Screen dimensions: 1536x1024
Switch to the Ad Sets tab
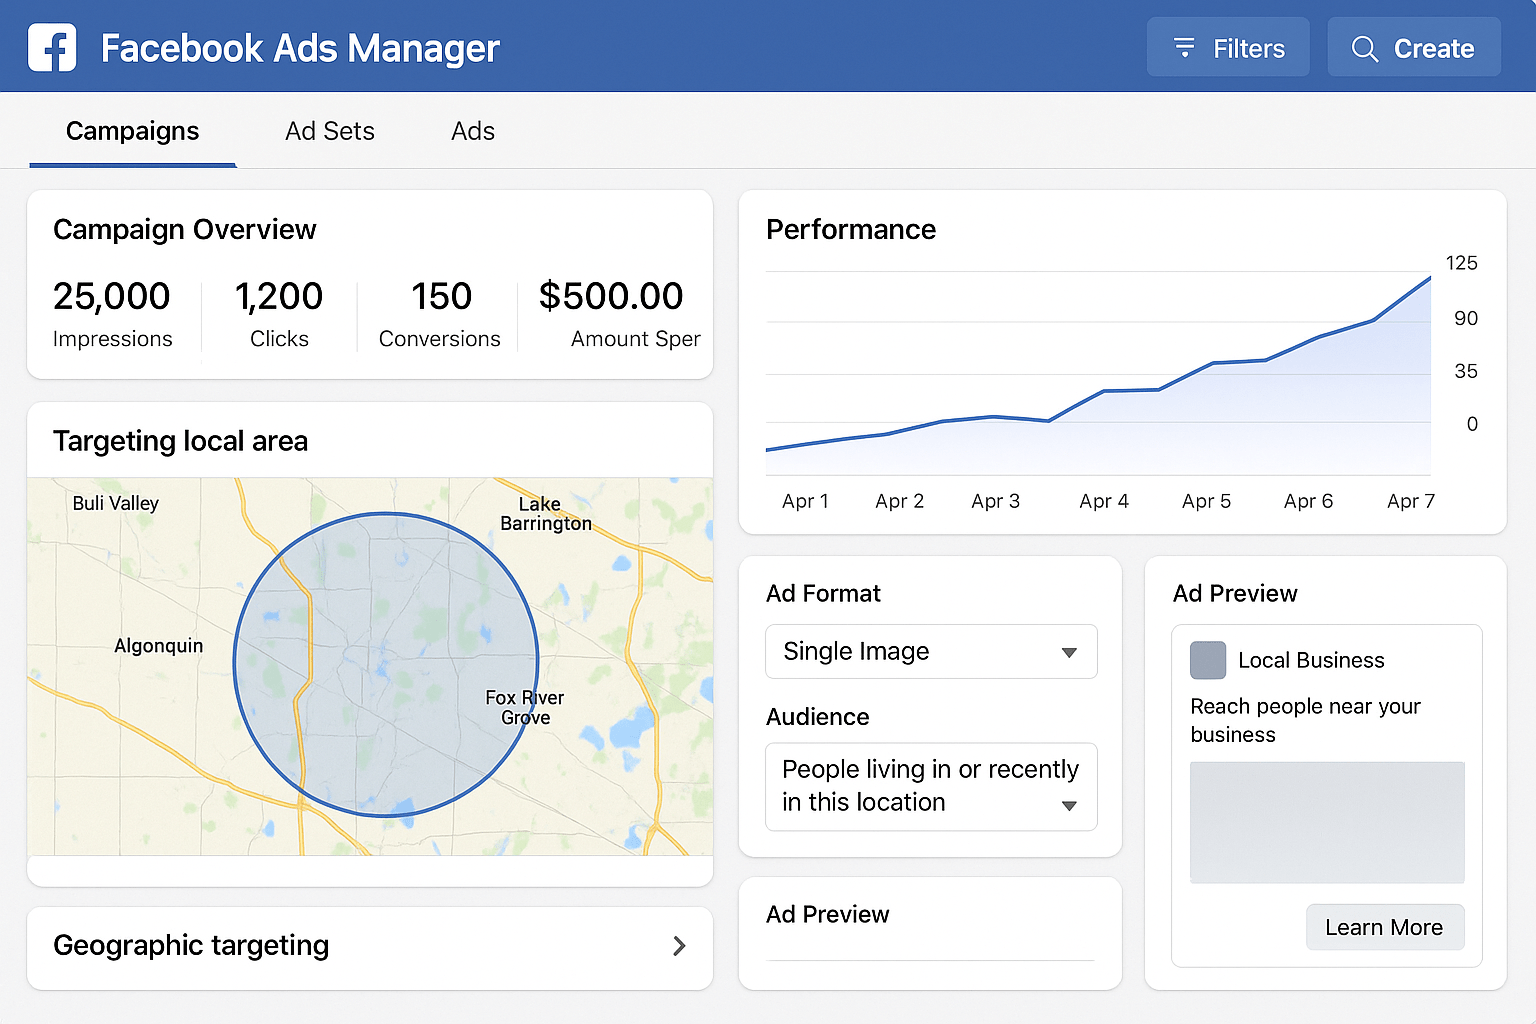(x=330, y=131)
